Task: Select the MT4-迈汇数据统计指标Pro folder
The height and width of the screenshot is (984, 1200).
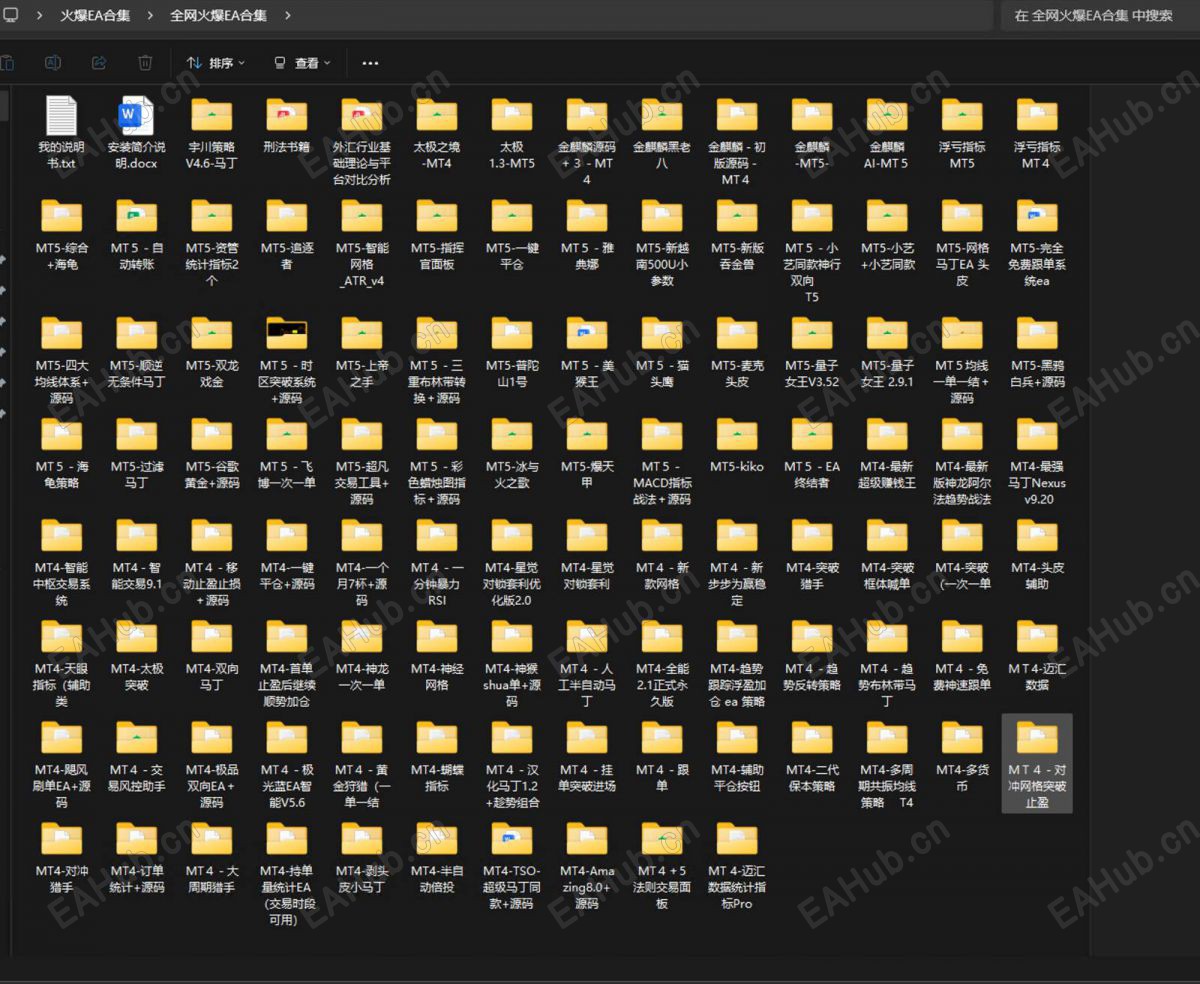Action: 737,866
